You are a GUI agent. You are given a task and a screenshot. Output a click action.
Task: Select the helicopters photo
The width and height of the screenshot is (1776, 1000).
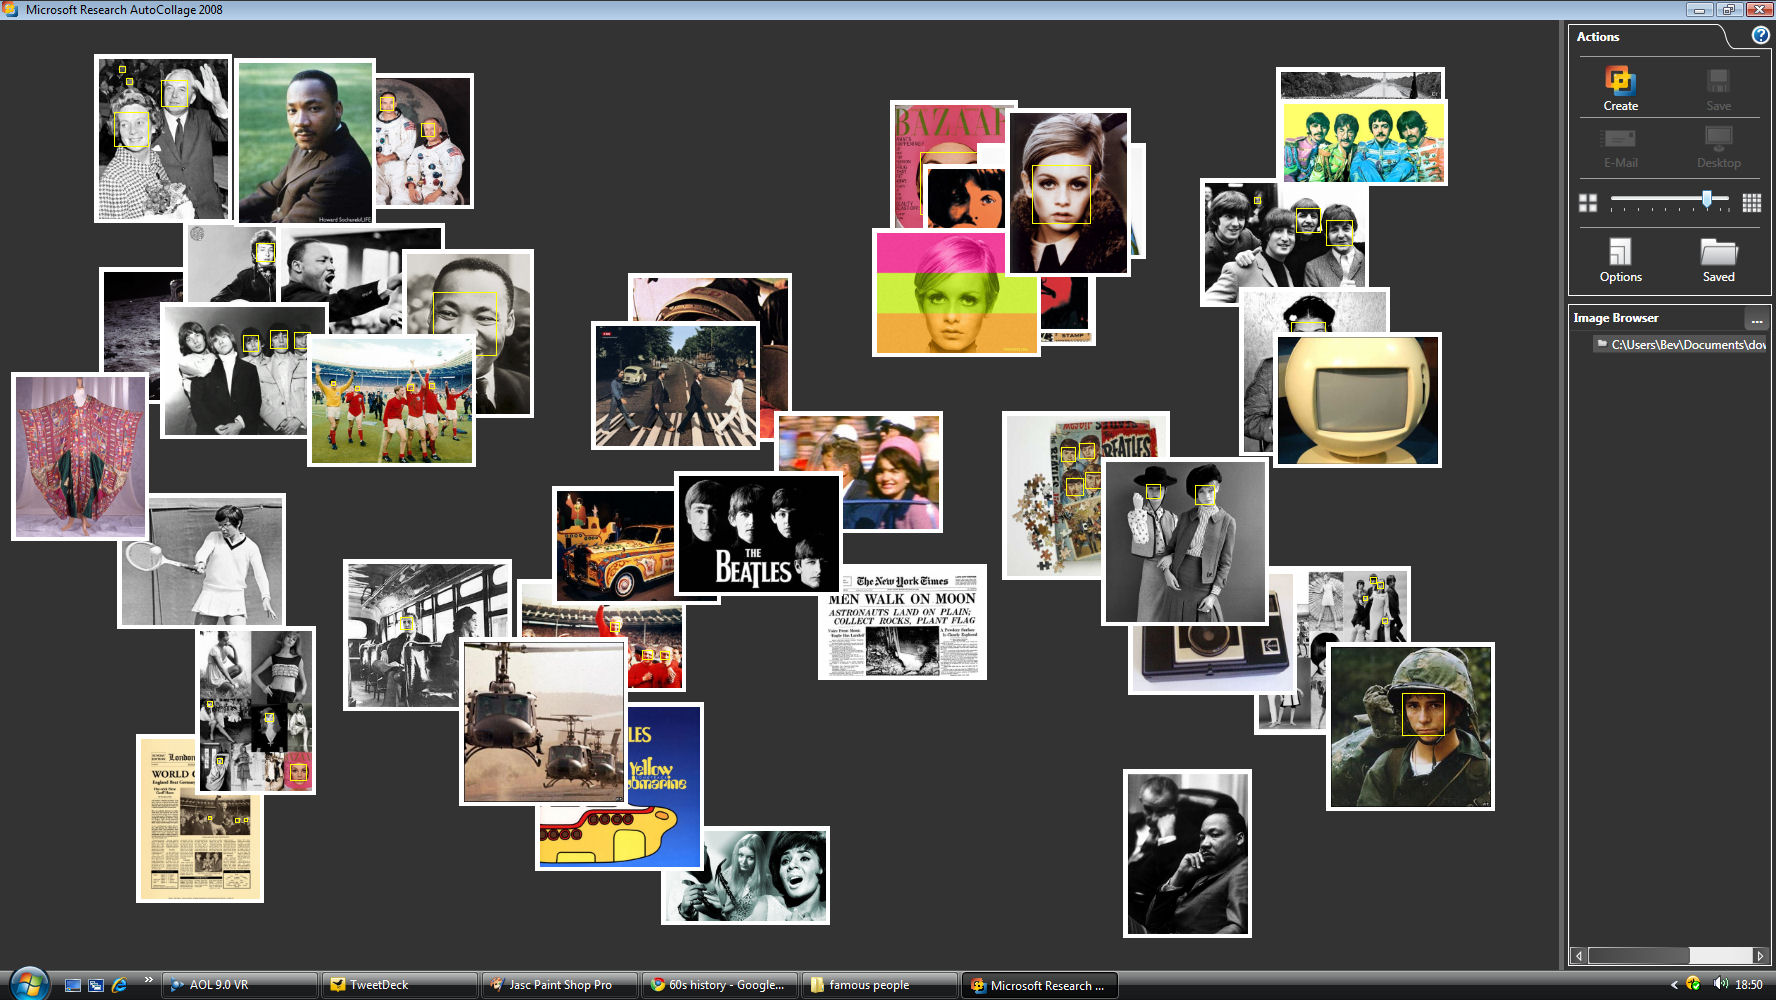coord(543,722)
